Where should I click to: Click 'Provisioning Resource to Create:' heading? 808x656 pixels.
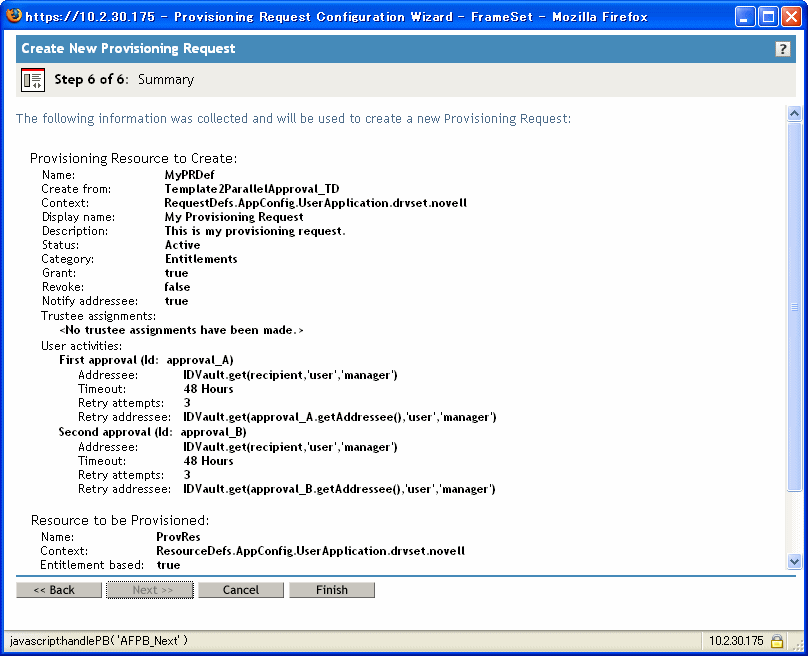point(133,158)
